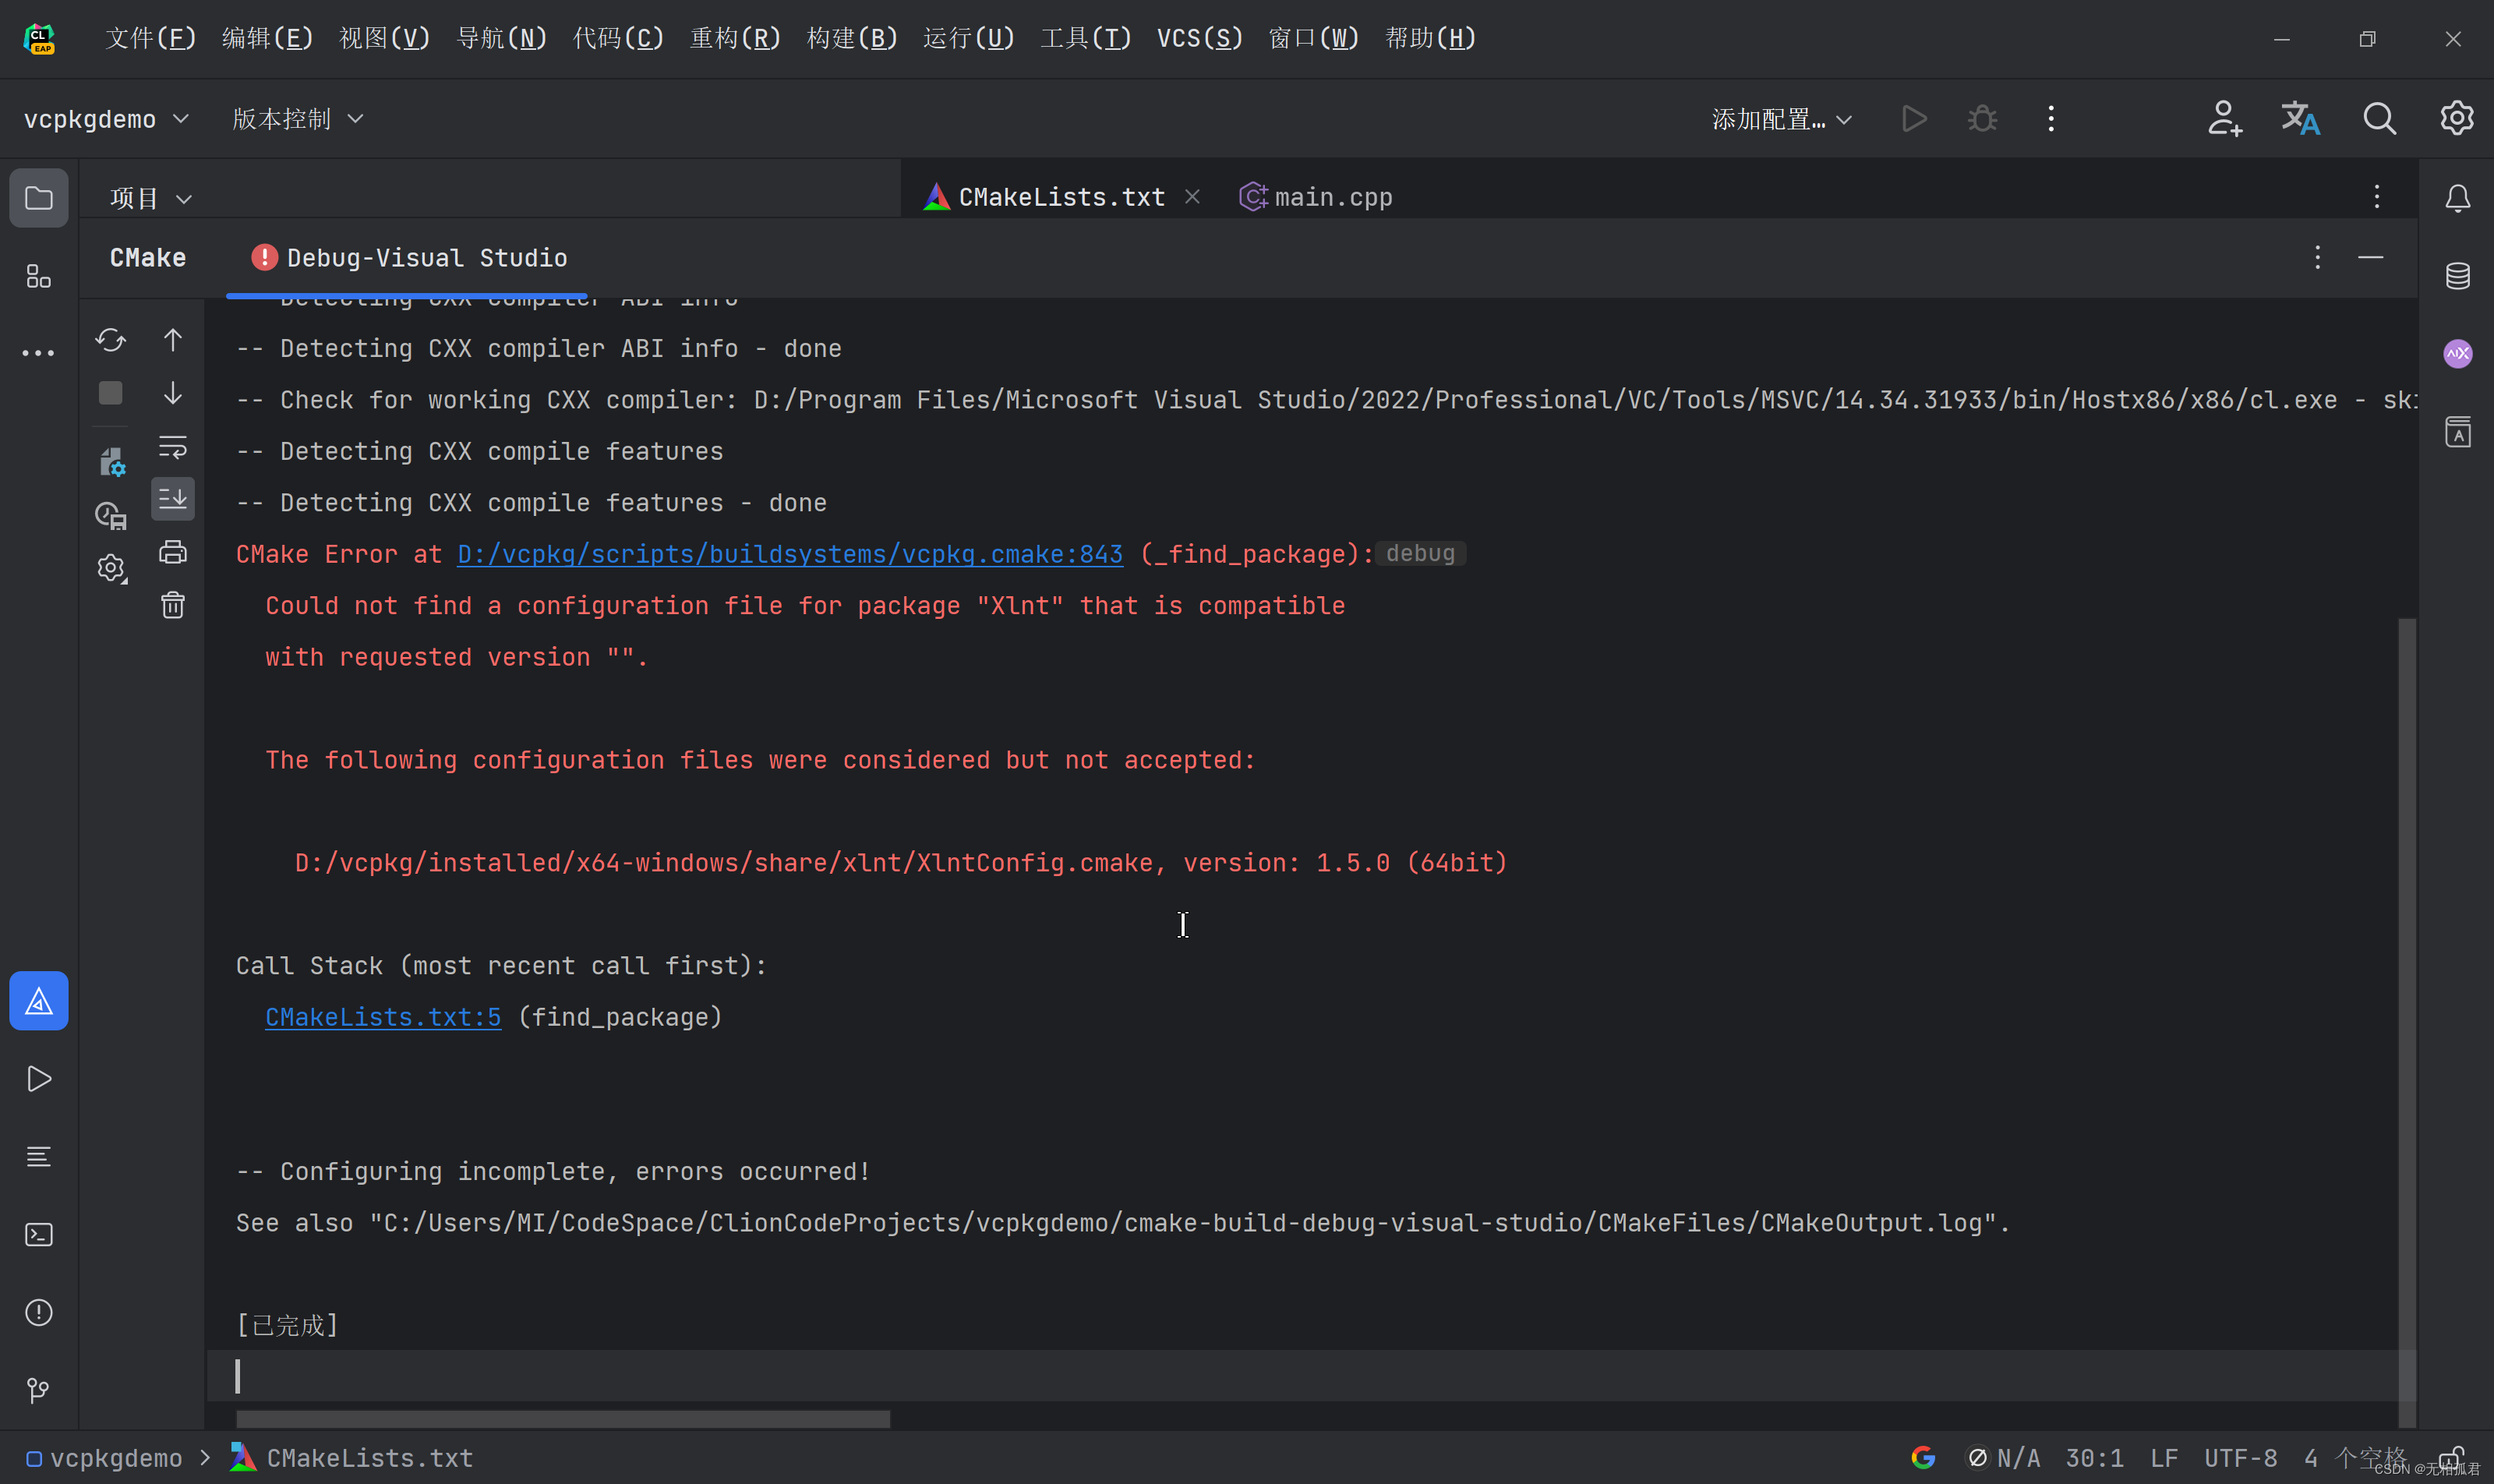Expand the vcpkgdemo project dropdown

click(106, 119)
